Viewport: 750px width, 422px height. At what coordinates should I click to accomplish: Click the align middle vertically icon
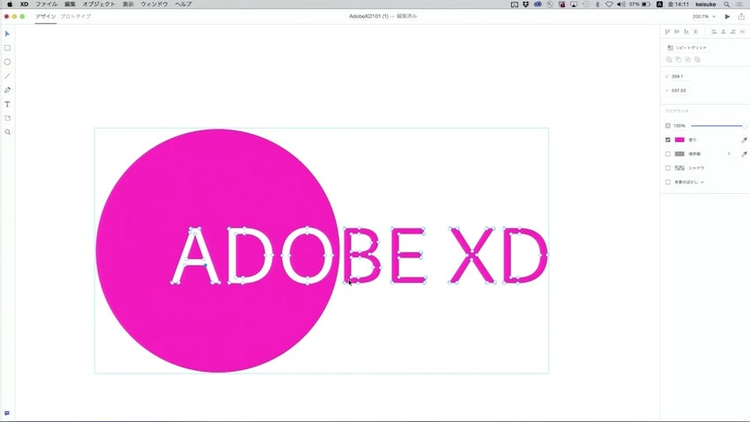click(677, 32)
